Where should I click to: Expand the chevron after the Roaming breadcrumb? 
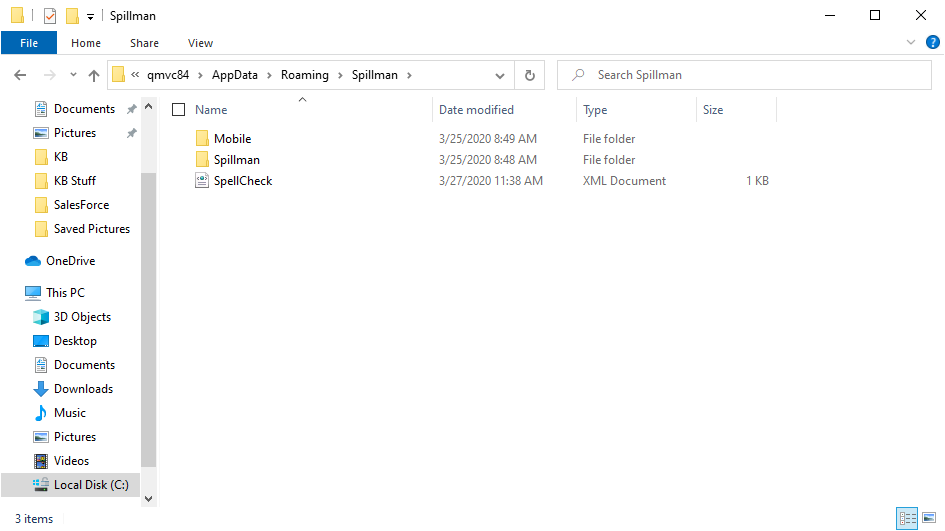[x=340, y=75]
